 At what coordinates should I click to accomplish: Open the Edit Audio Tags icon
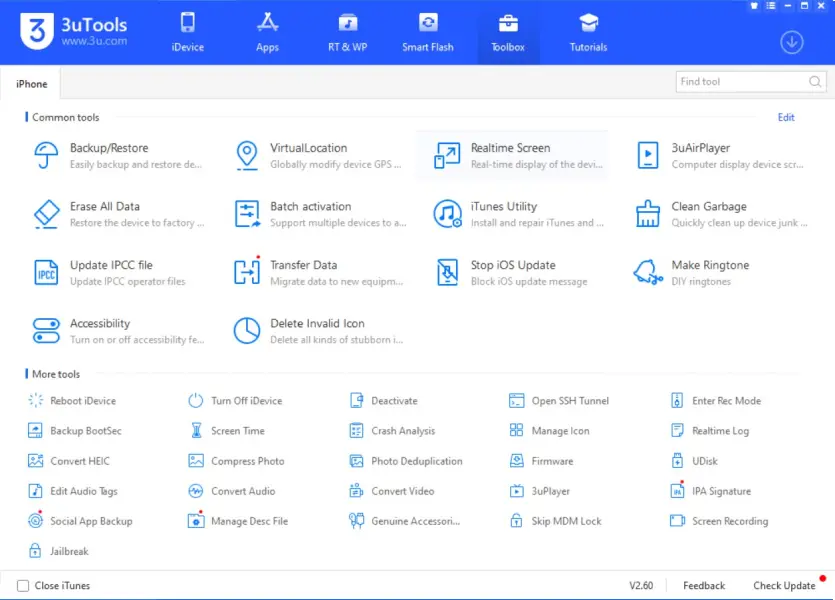(35, 490)
